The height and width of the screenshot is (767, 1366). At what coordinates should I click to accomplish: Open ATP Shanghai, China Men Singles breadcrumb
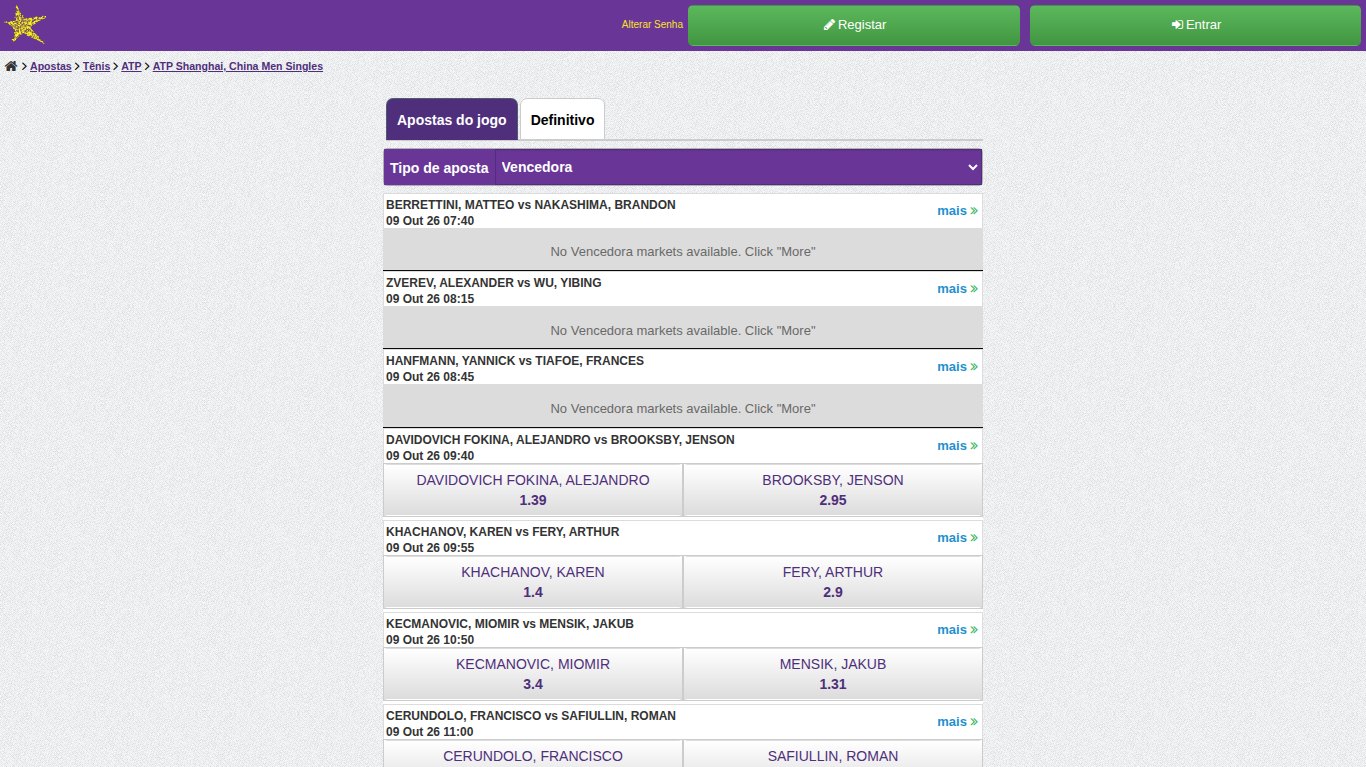click(x=238, y=66)
